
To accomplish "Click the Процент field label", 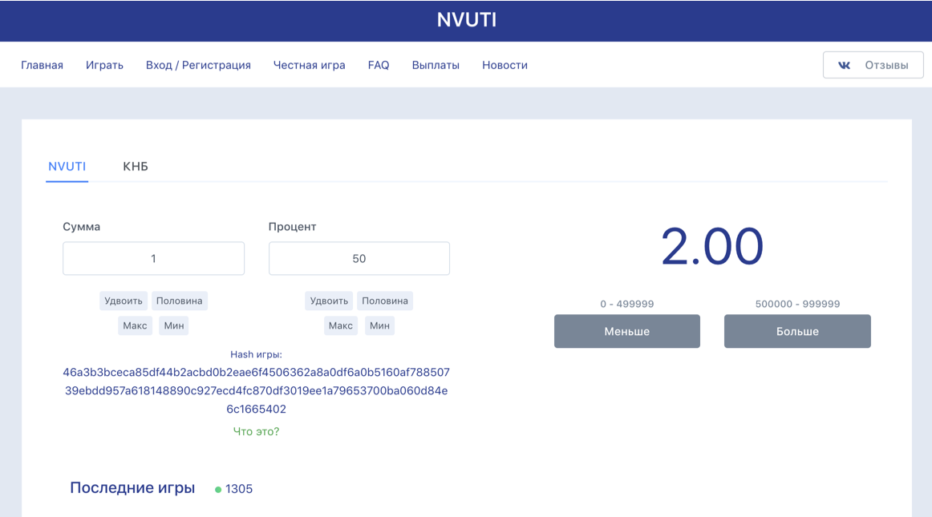I will [292, 226].
